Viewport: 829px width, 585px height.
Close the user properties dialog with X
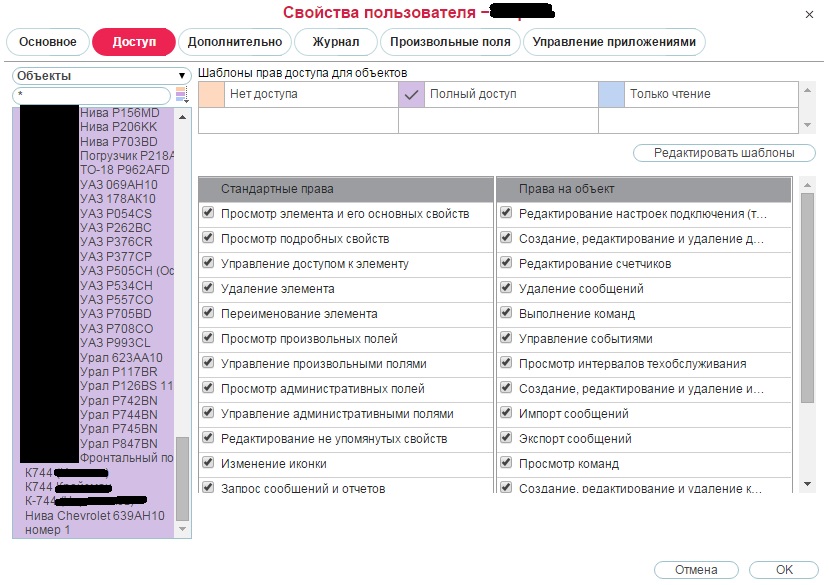[x=808, y=14]
